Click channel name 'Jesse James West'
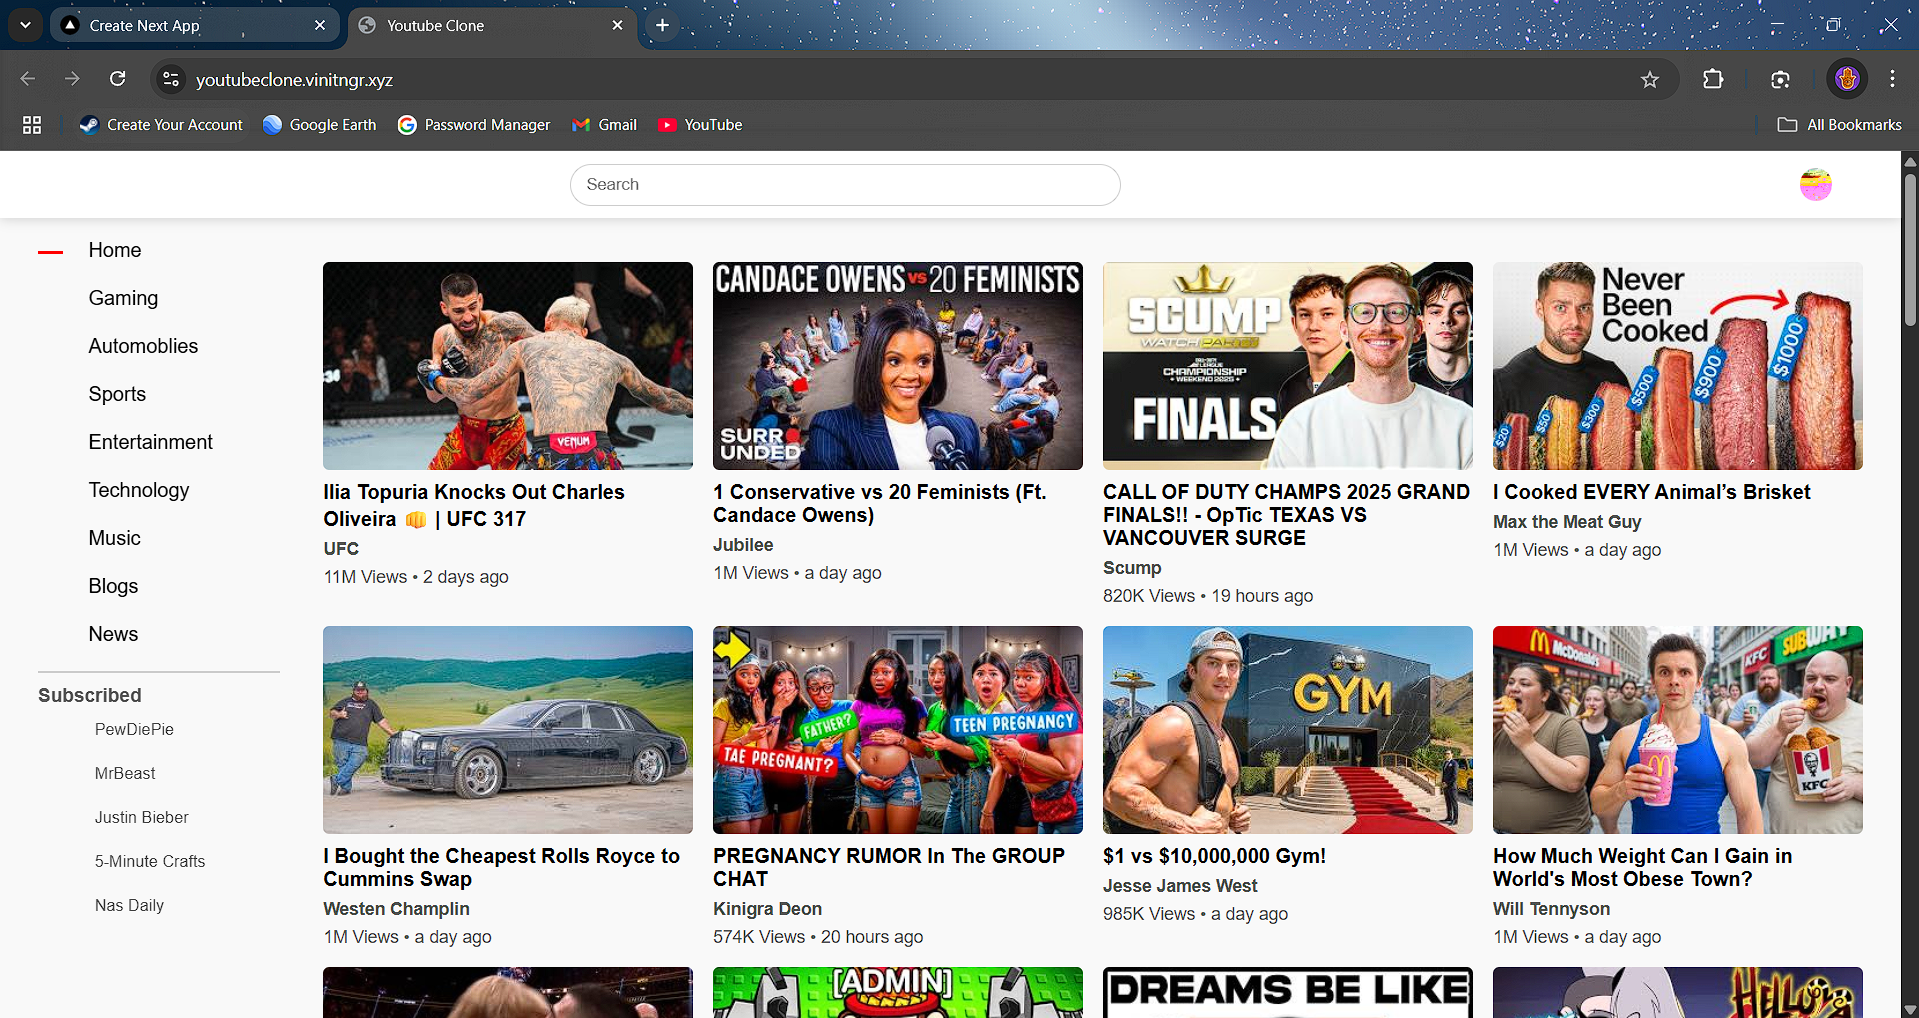 tap(1180, 886)
